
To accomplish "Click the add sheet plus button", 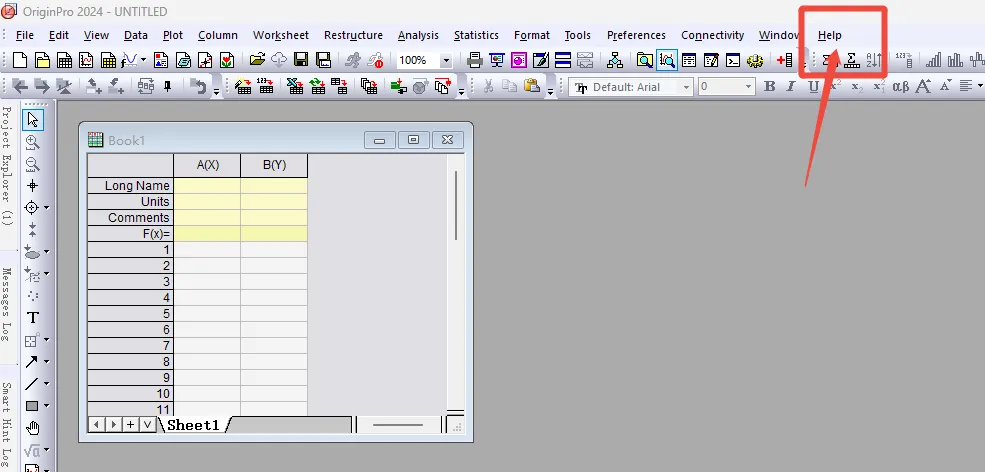I will point(130,425).
